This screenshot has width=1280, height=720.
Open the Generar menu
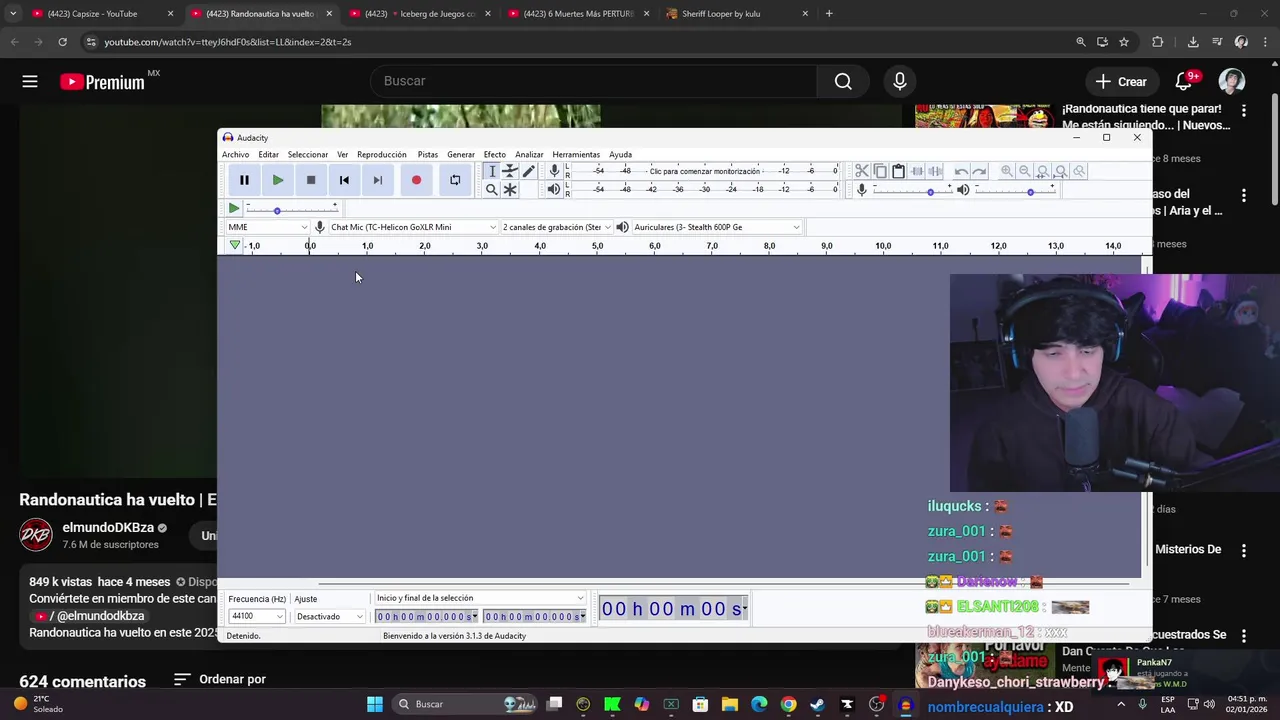click(461, 155)
